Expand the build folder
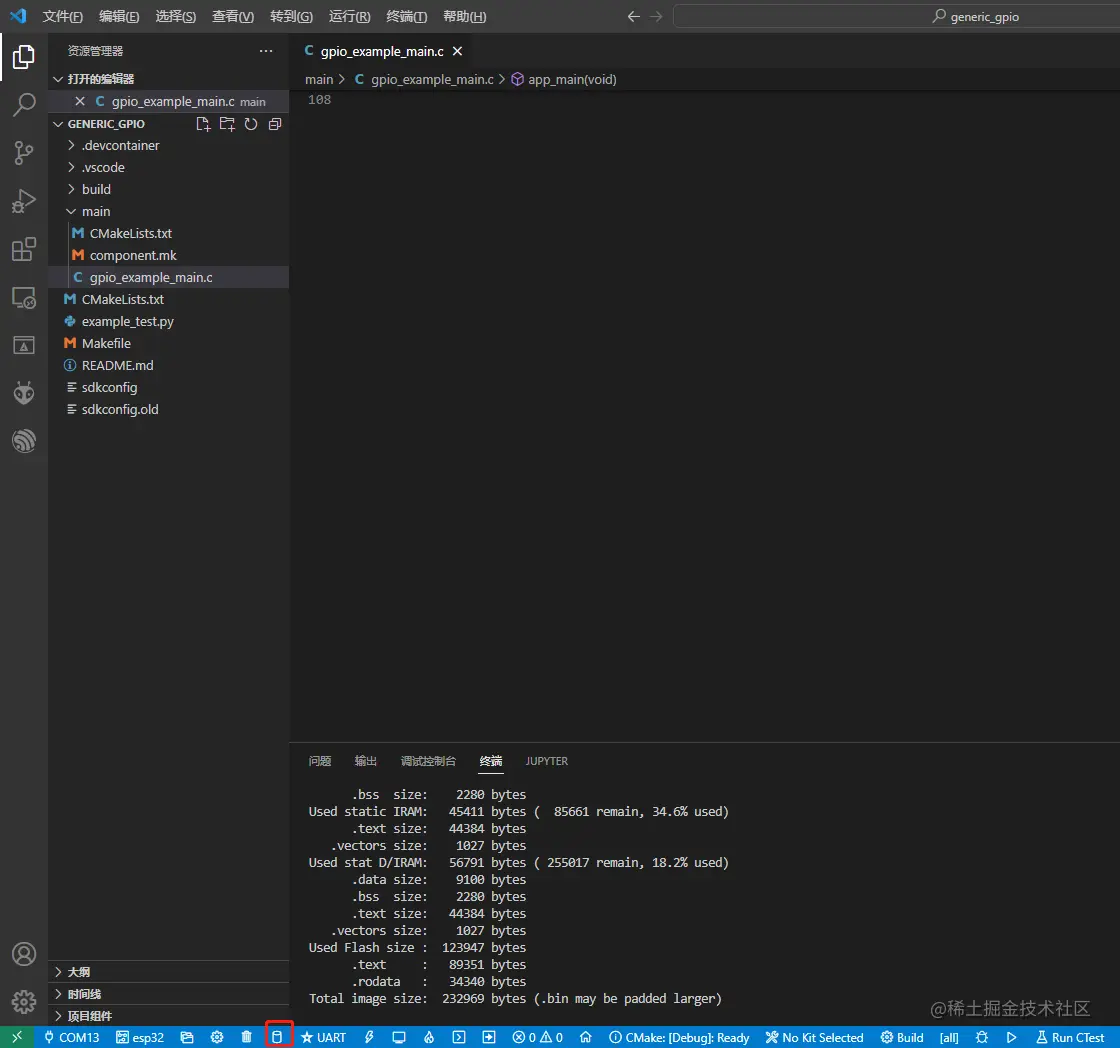The height and width of the screenshot is (1048, 1120). click(x=169, y=189)
